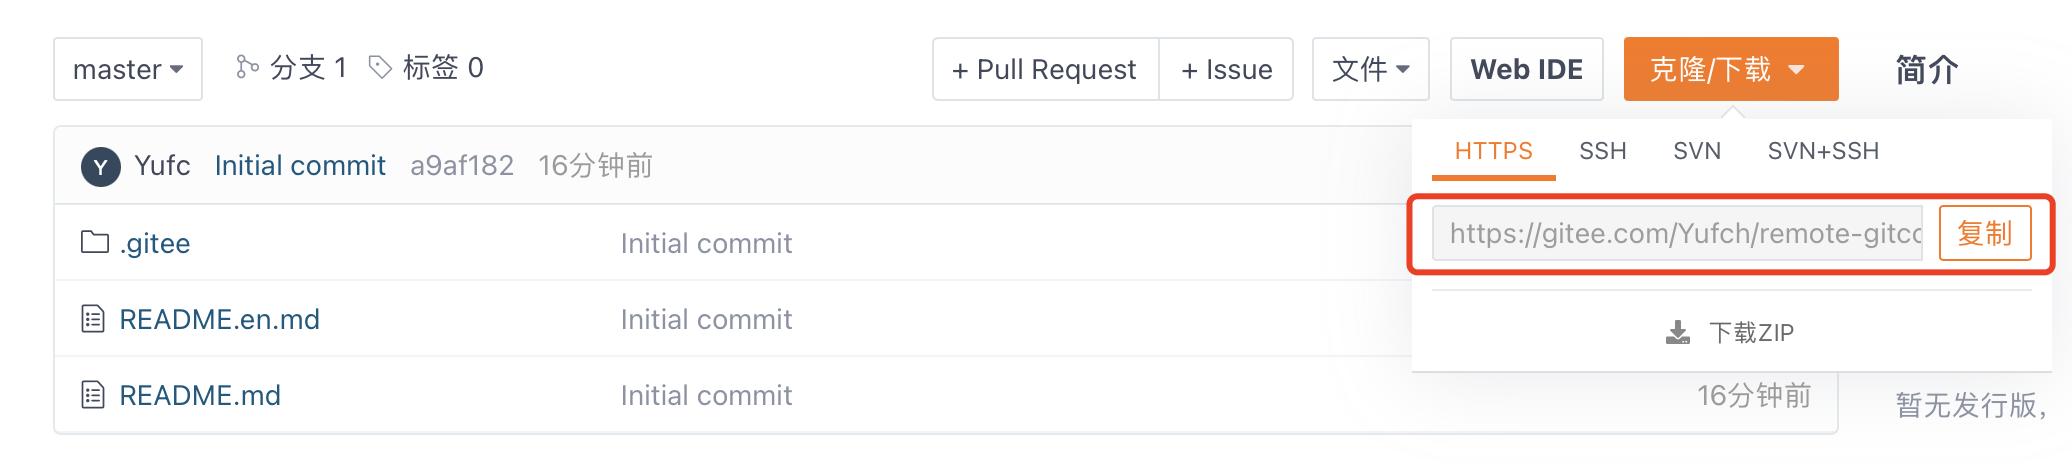
Task: Toggle the 克隆/下载 dropdown button
Action: coord(1730,69)
